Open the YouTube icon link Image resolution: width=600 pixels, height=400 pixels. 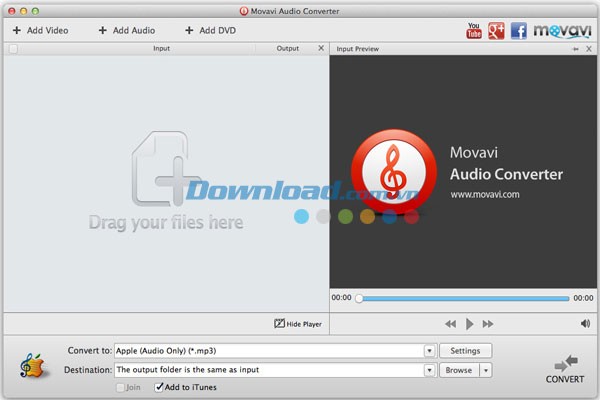point(474,30)
